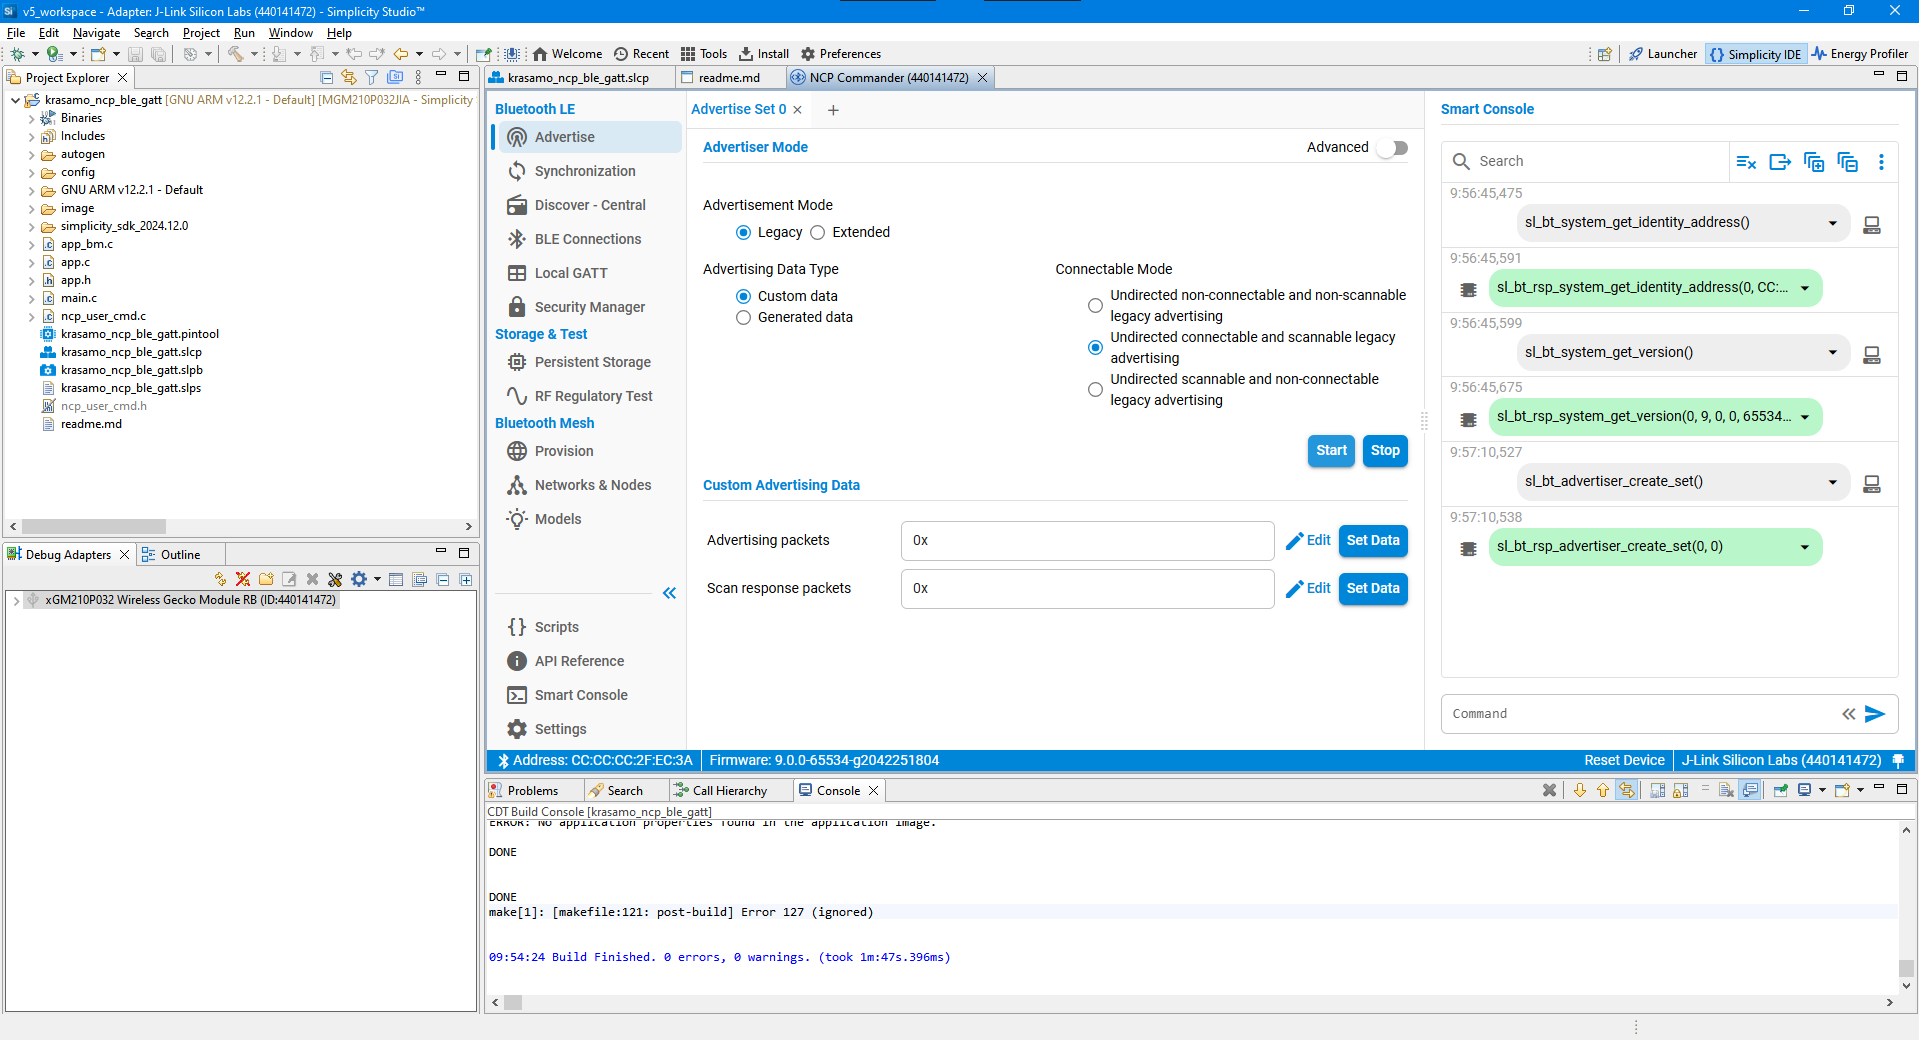1919x1040 pixels.
Task: Select Generated data advertising type
Action: [x=743, y=317]
